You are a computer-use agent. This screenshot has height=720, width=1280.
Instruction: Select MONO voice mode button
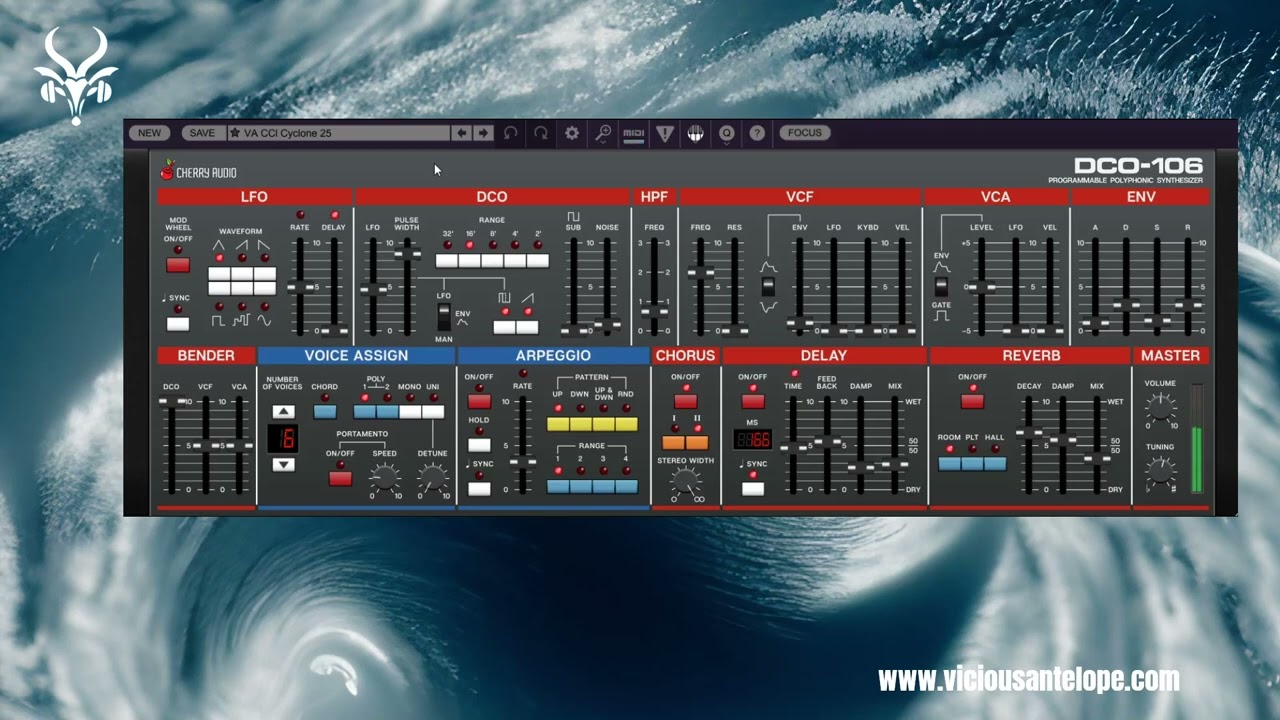410,411
